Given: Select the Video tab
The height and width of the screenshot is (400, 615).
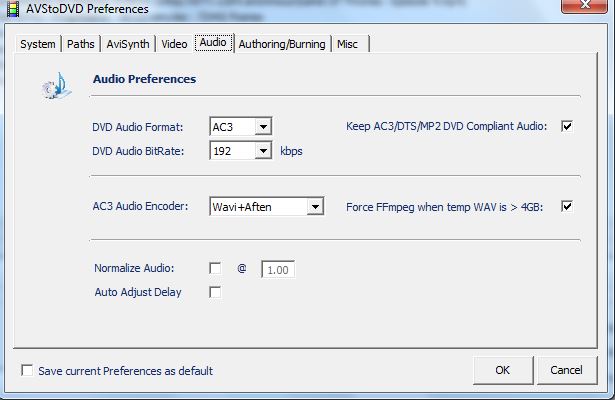Looking at the screenshot, I should (x=174, y=44).
